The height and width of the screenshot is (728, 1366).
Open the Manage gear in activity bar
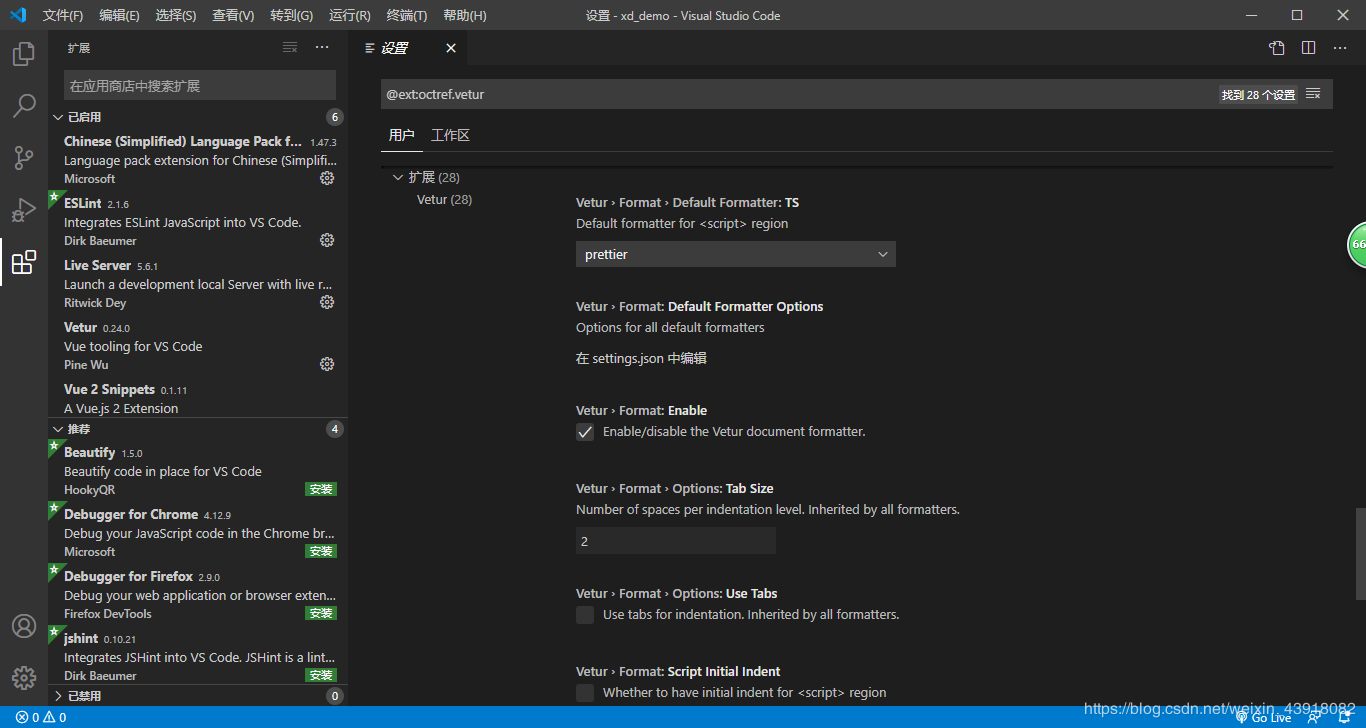coord(24,678)
